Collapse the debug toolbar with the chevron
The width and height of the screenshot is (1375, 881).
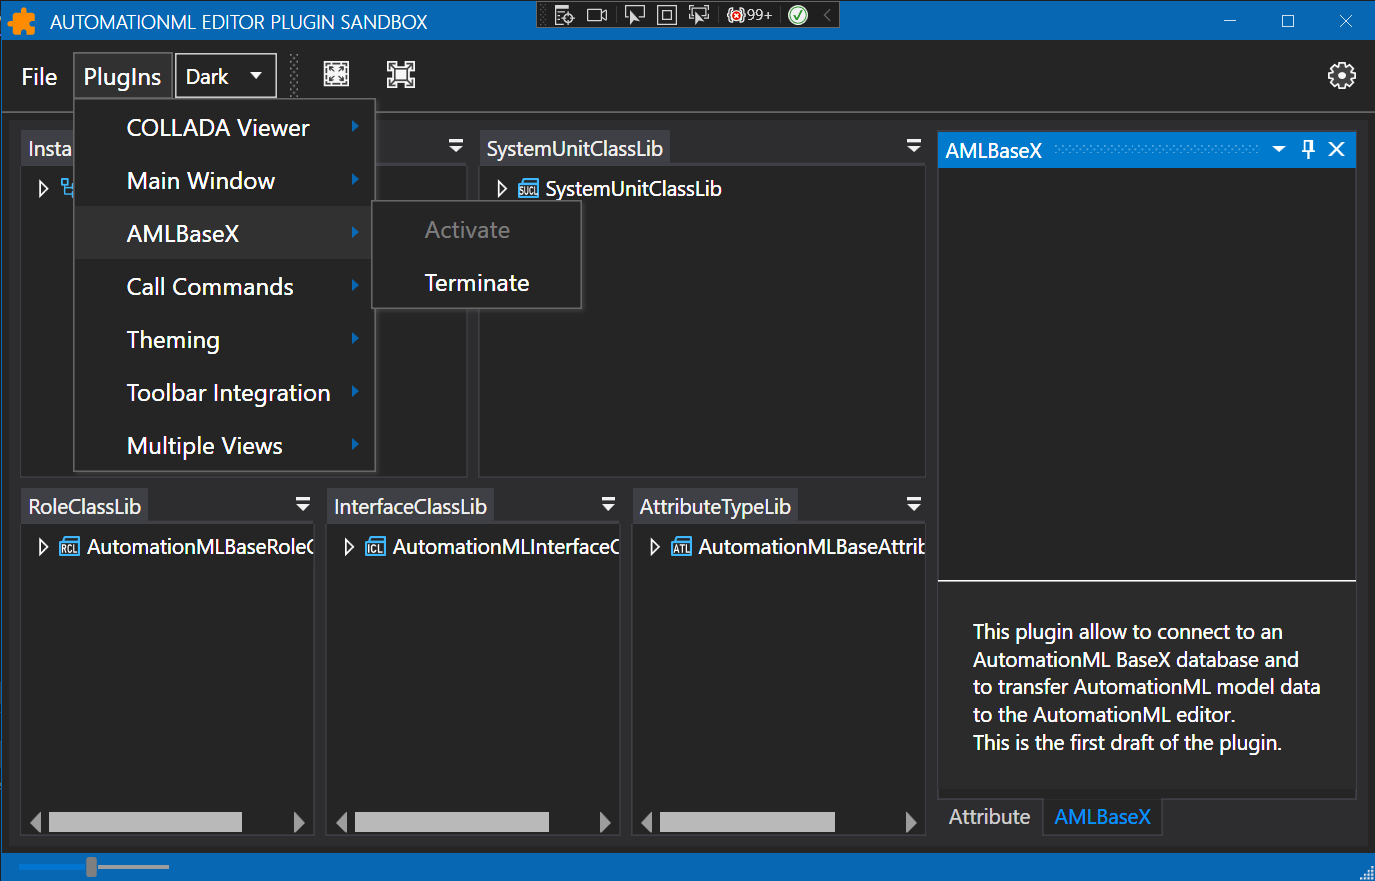pos(827,15)
